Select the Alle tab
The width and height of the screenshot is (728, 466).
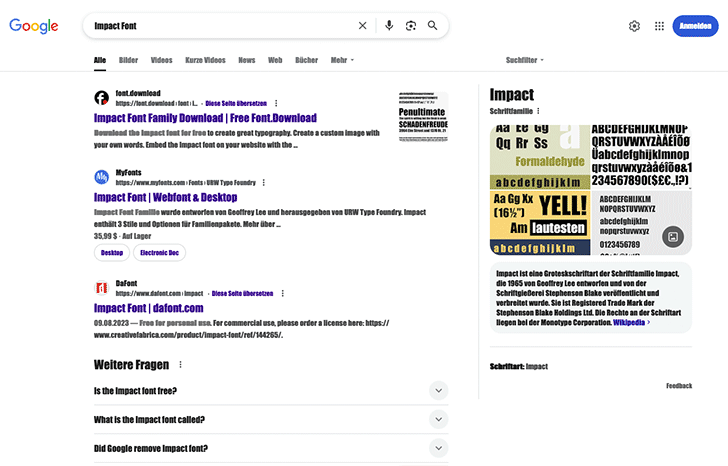pos(100,60)
